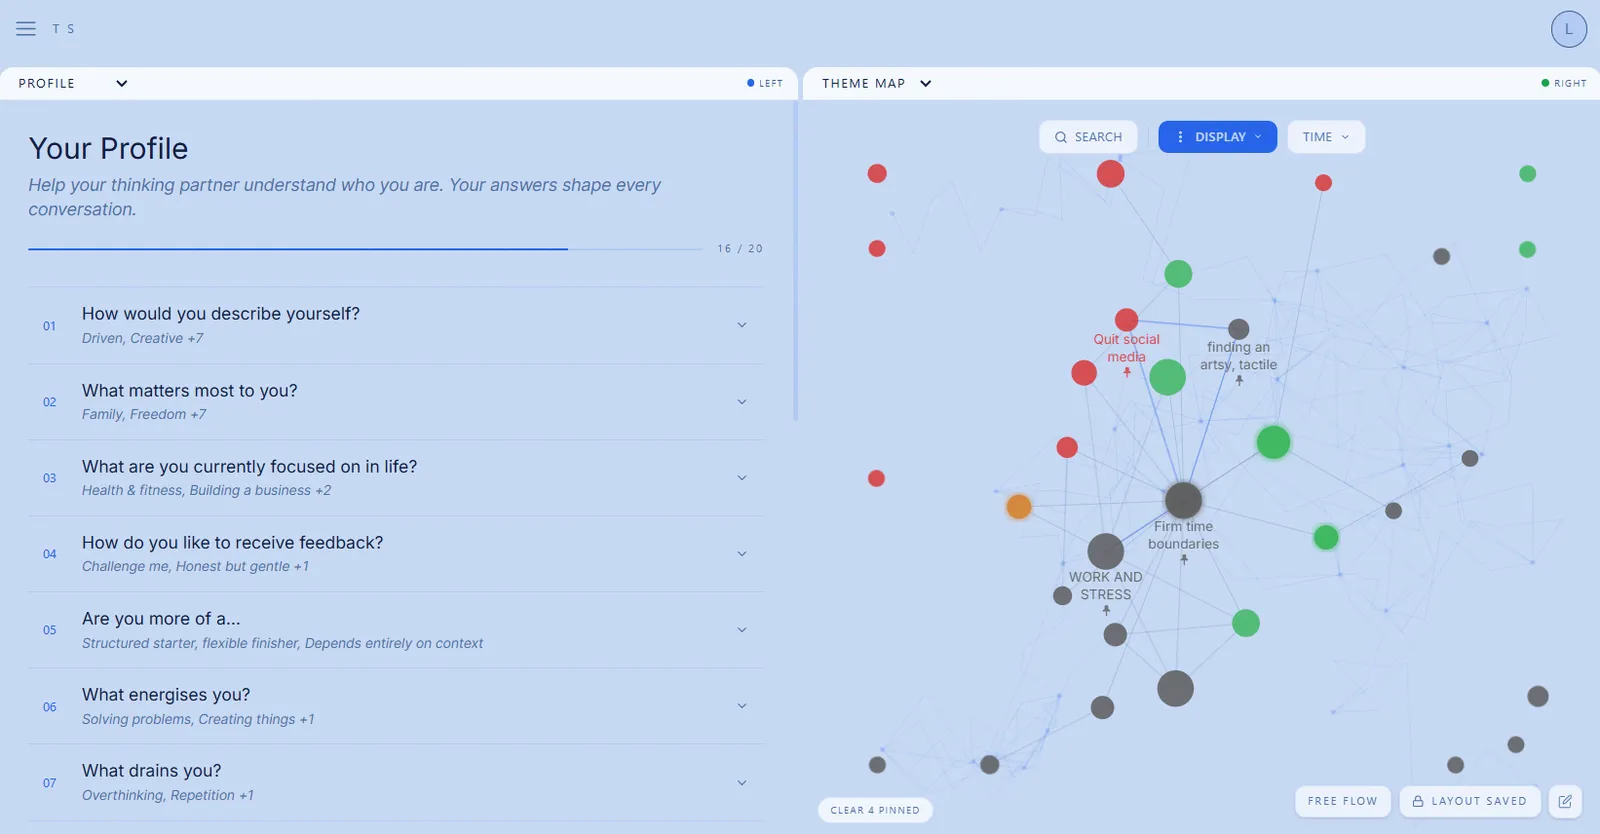
Task: Click Health & fitness, Building a business +2
Action: [206, 490]
